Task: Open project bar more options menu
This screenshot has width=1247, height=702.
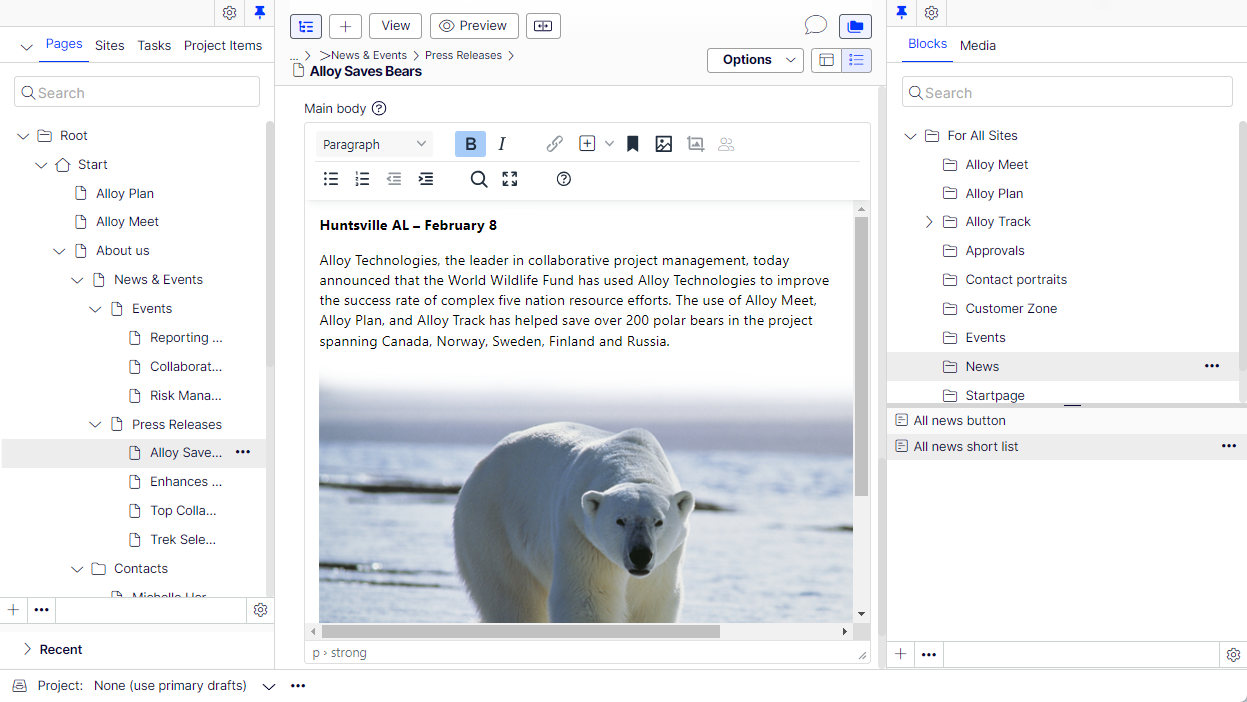Action: (298, 686)
